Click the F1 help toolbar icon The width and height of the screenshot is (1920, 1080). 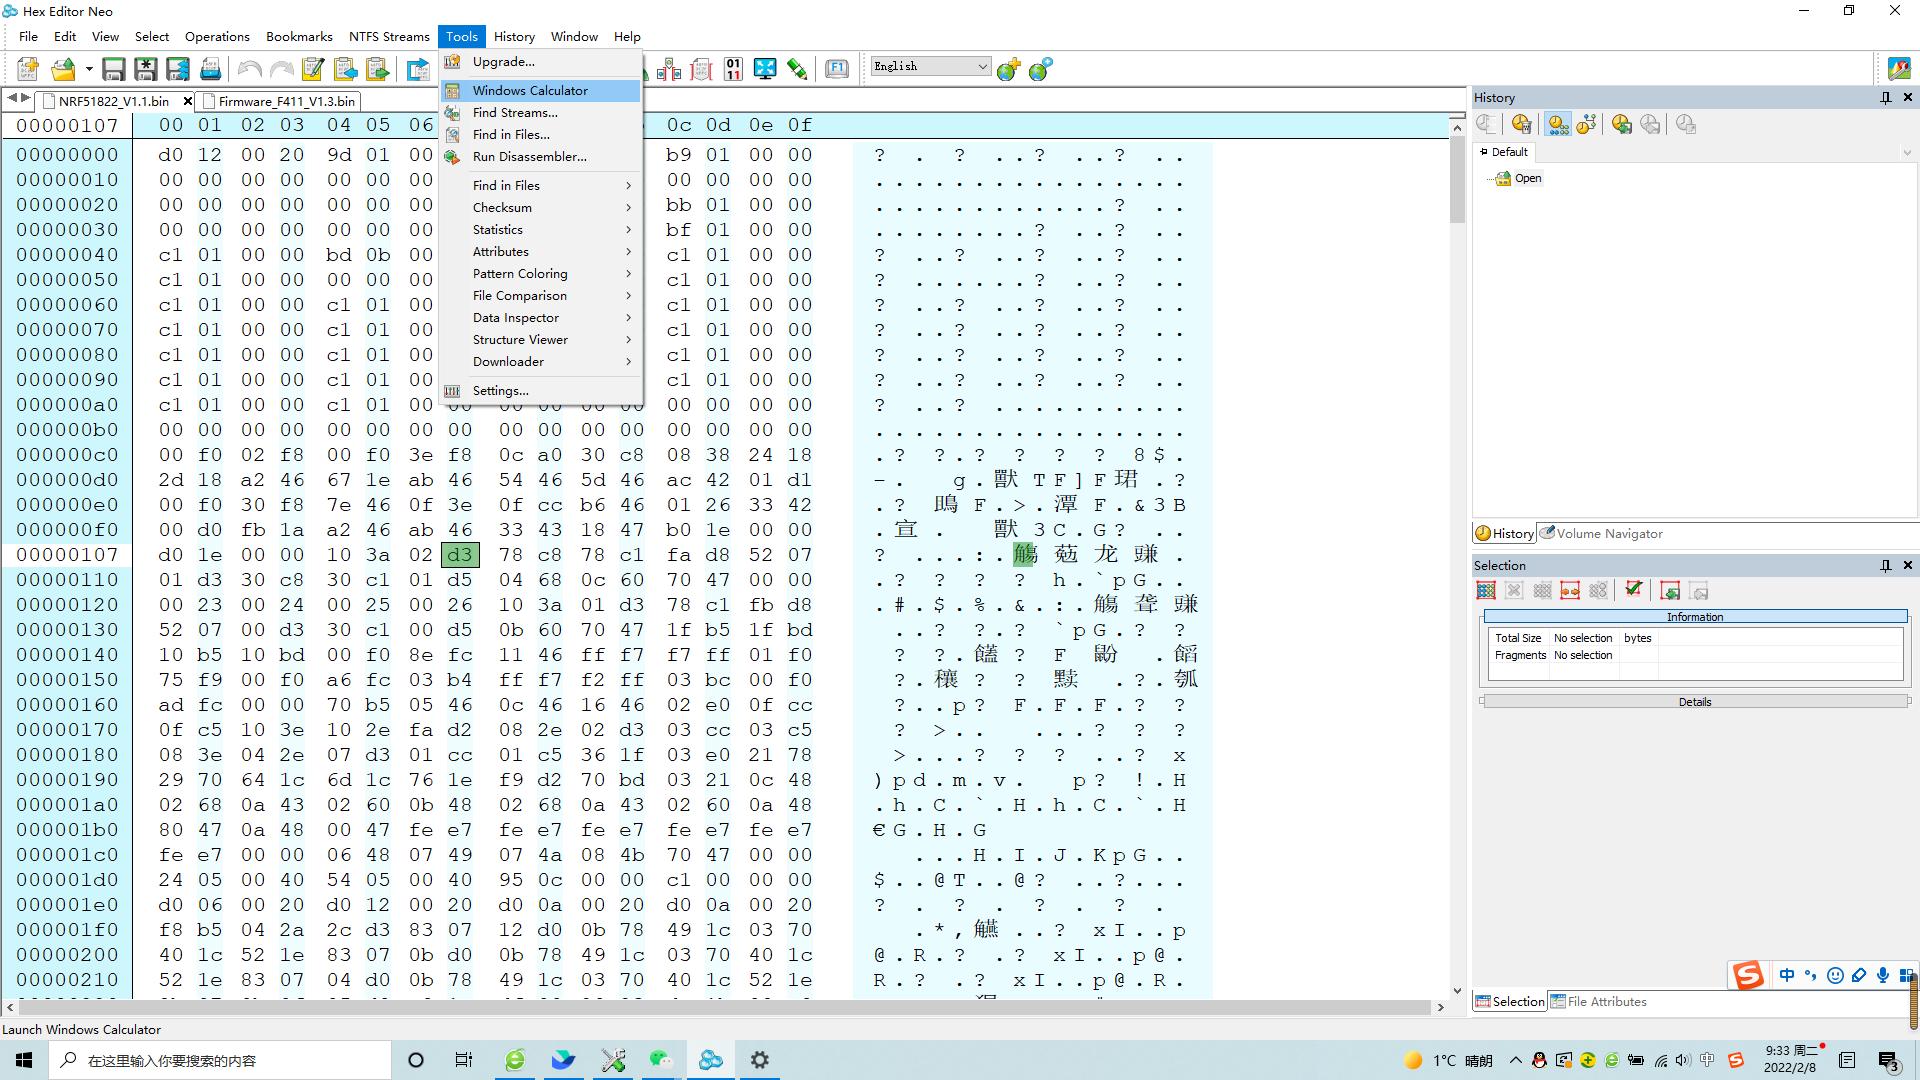pyautogui.click(x=837, y=69)
